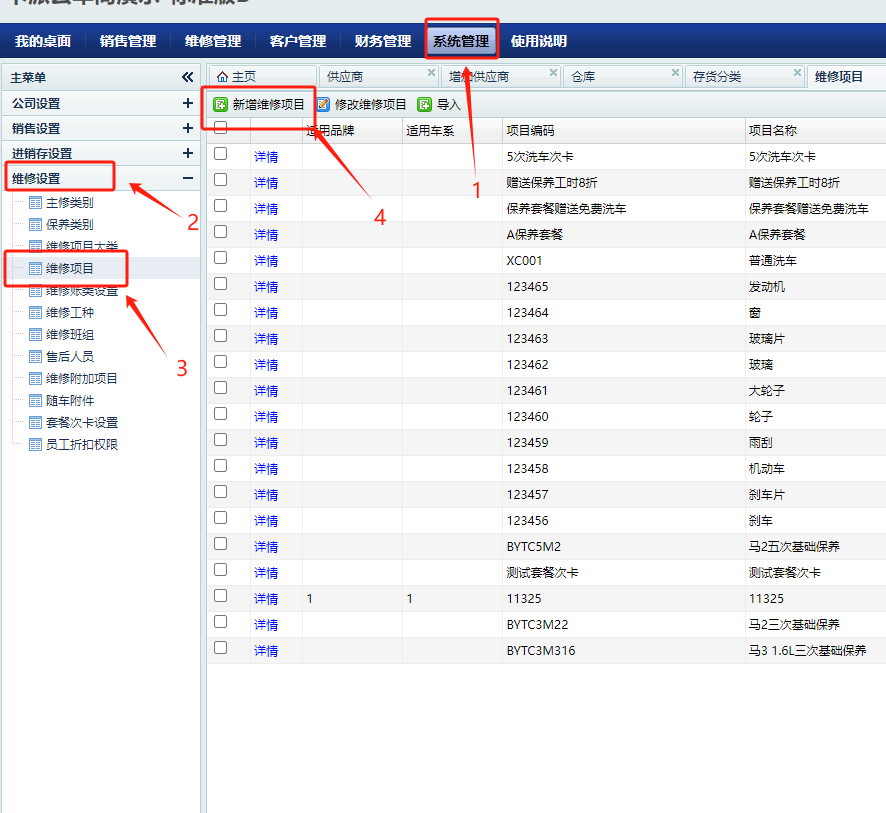This screenshot has height=813, width=886.
Task: Expand the 进销存设置 section
Action: tap(187, 153)
